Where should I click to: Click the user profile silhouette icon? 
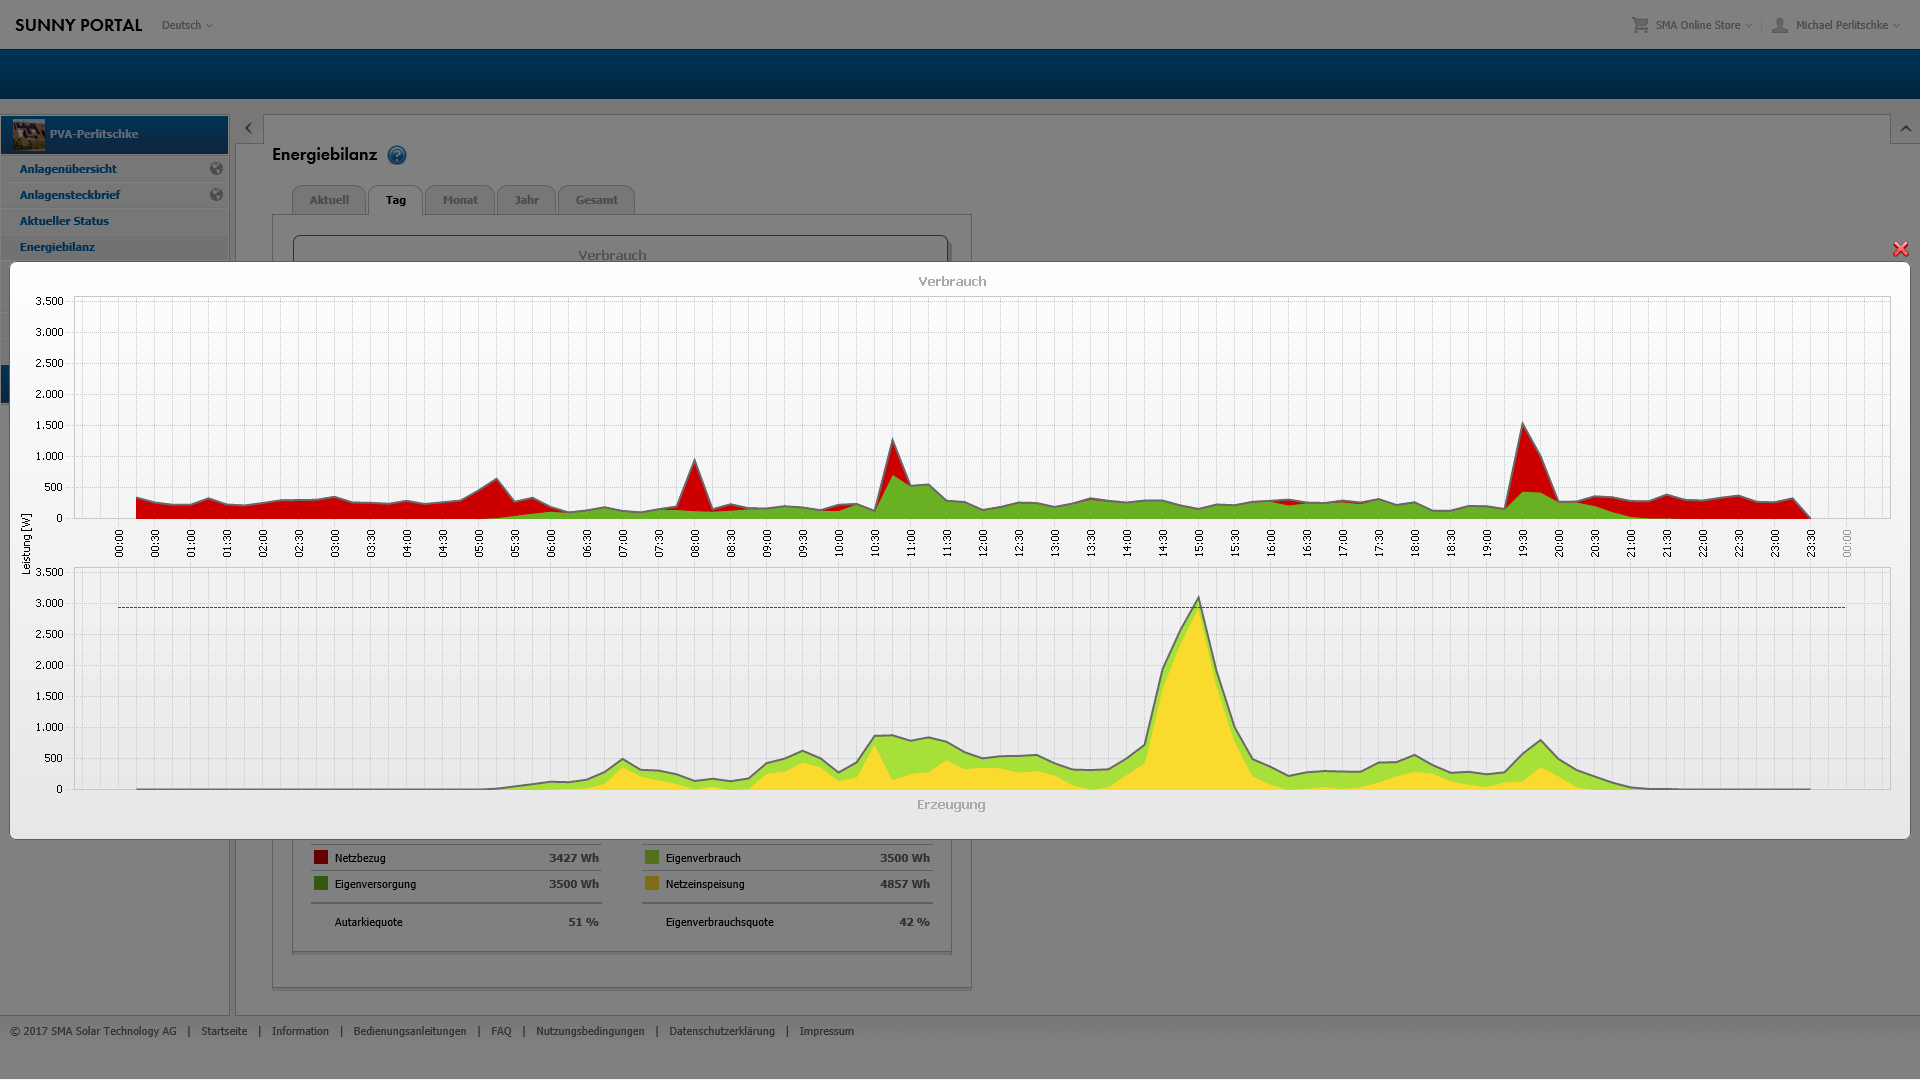pyautogui.click(x=1780, y=25)
